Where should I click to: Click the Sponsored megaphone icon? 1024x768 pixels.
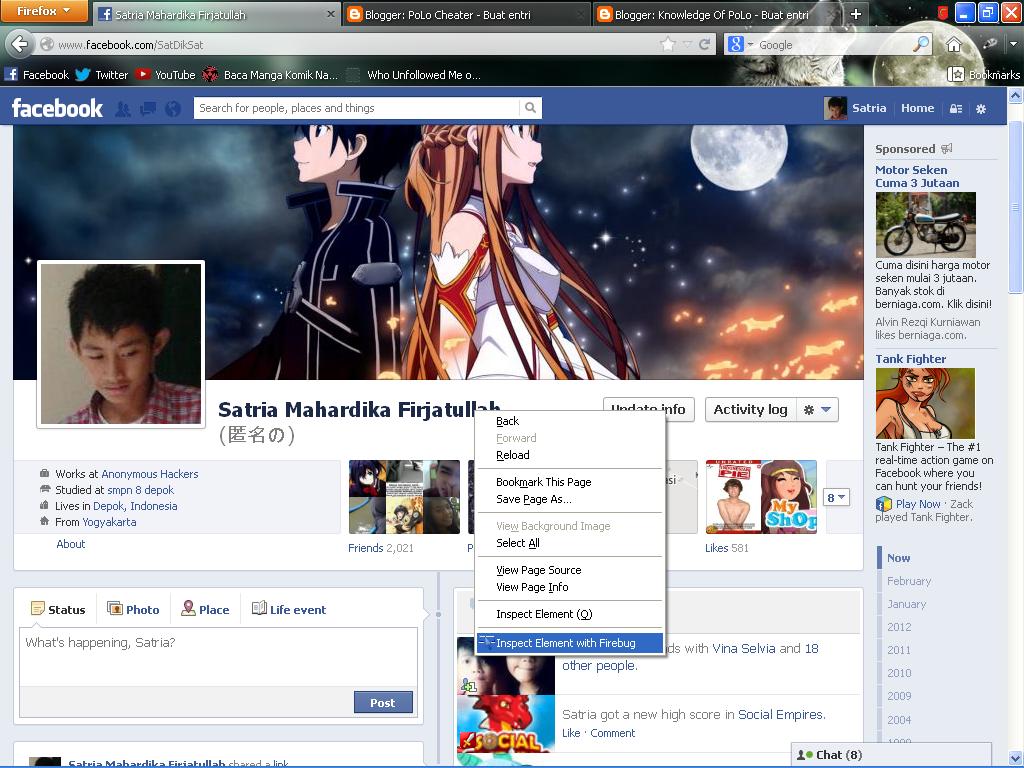pyautogui.click(x=946, y=149)
